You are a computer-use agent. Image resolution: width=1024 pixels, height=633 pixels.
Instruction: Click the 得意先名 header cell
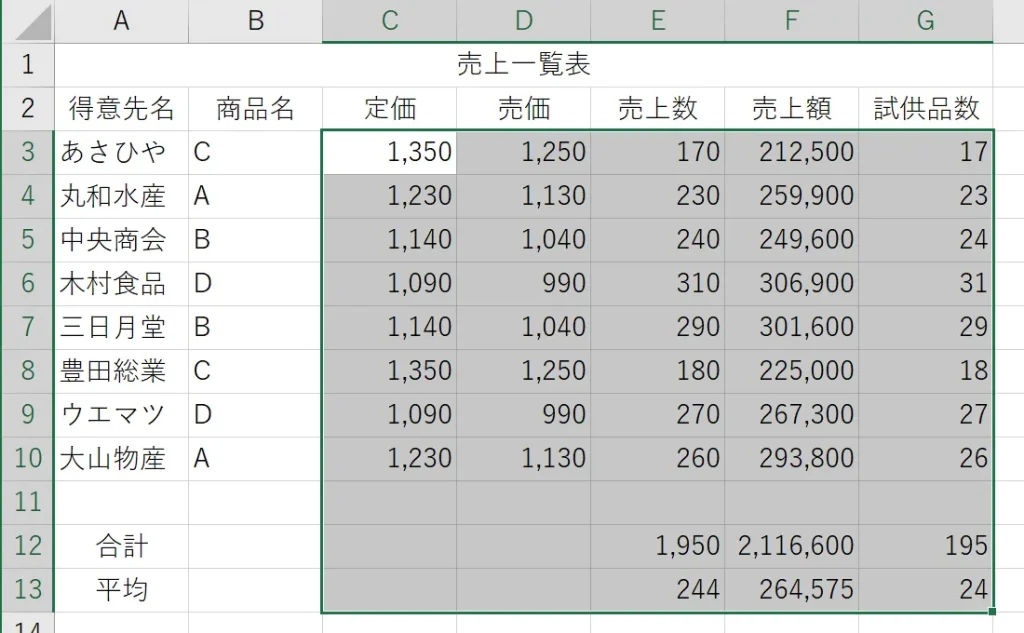click(121, 108)
